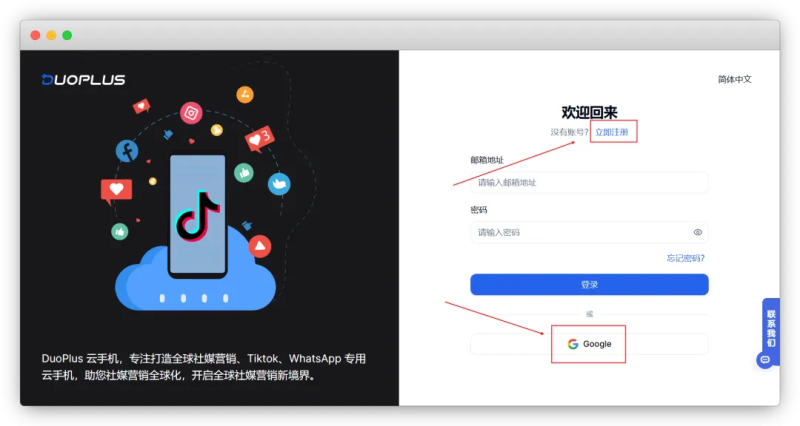This screenshot has width=800, height=426.
Task: Click the 立即注册 register link
Action: pyautogui.click(x=612, y=132)
